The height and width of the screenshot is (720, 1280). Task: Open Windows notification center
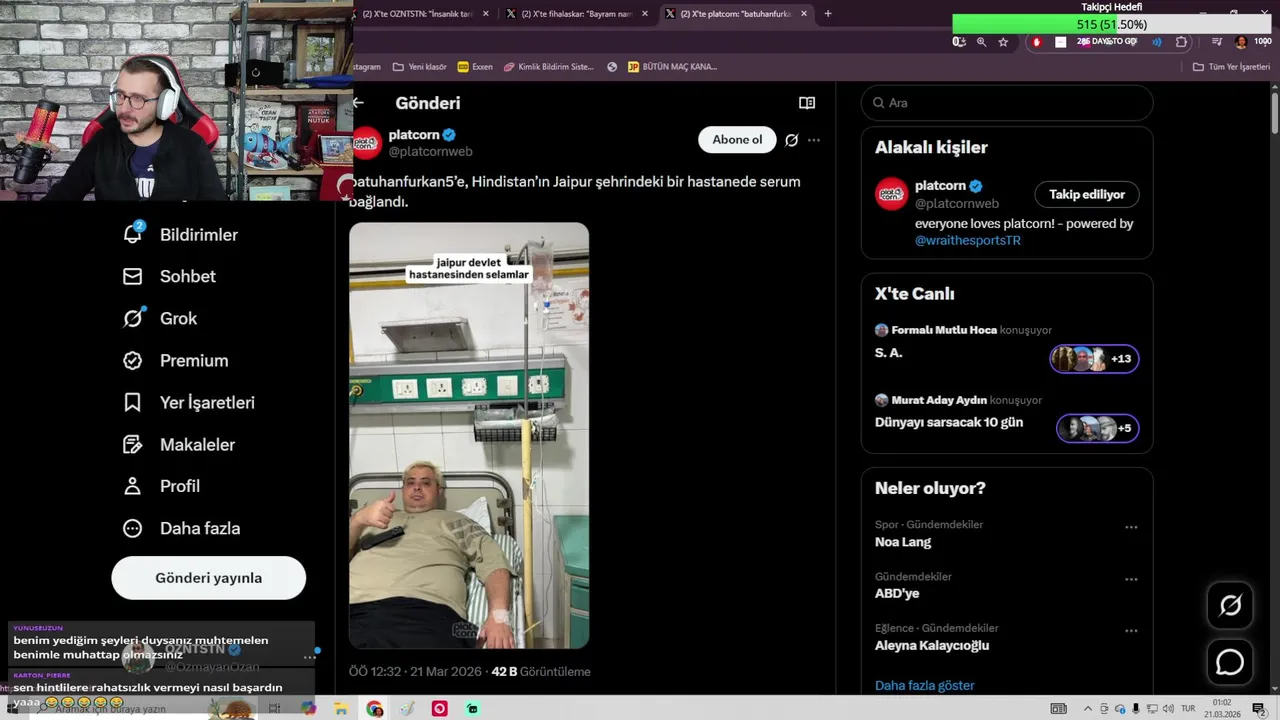coord(1259,709)
